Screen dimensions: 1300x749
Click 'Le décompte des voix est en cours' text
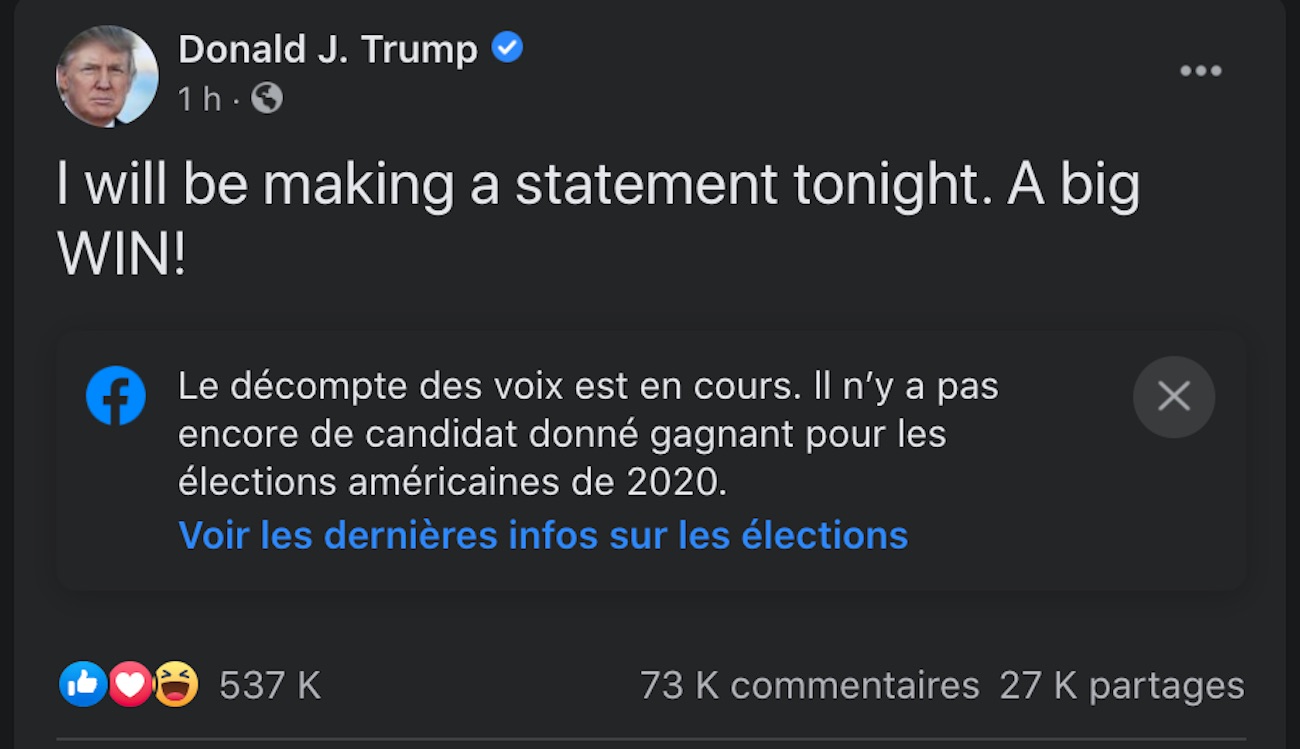coord(490,387)
